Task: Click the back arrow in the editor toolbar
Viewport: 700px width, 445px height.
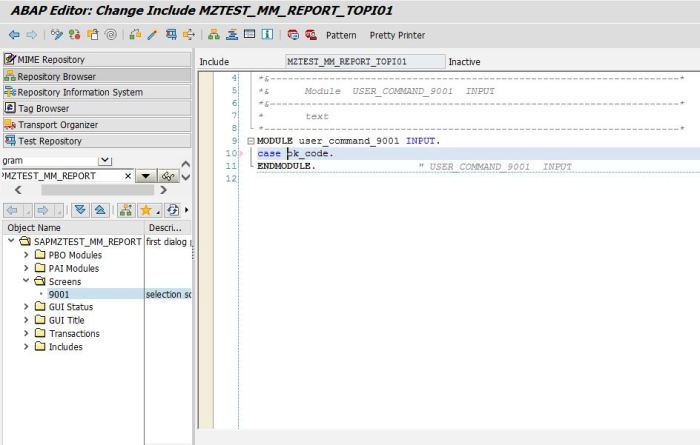Action: pos(14,35)
